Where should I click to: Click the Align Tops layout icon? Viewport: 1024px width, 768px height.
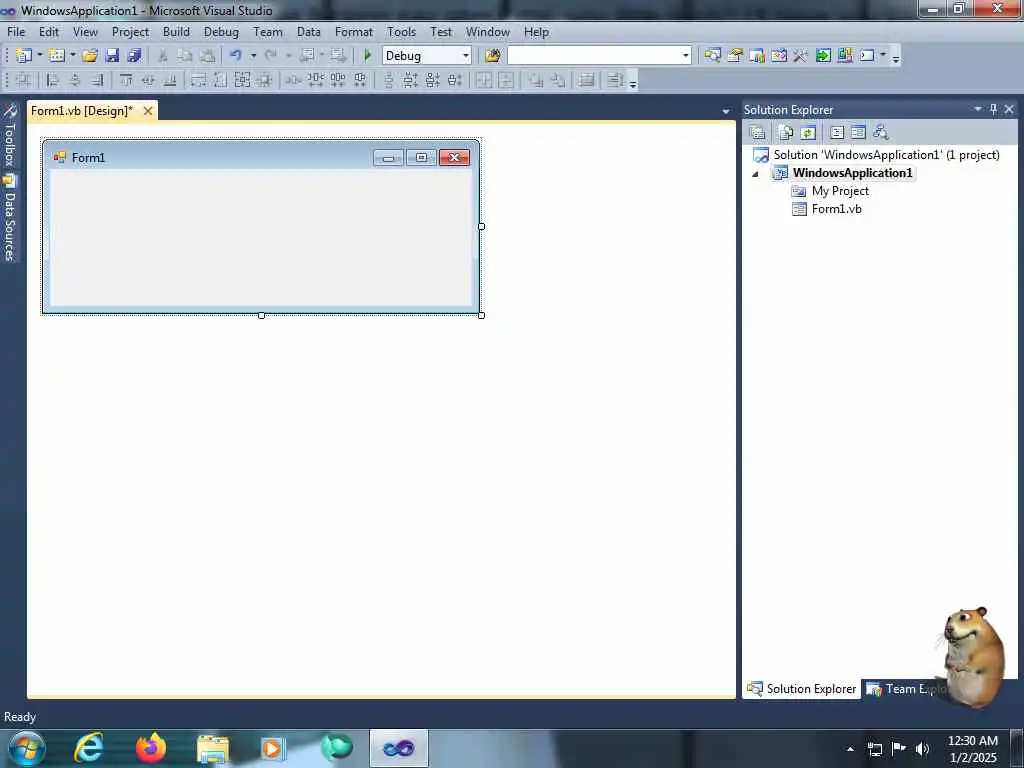coord(126,80)
